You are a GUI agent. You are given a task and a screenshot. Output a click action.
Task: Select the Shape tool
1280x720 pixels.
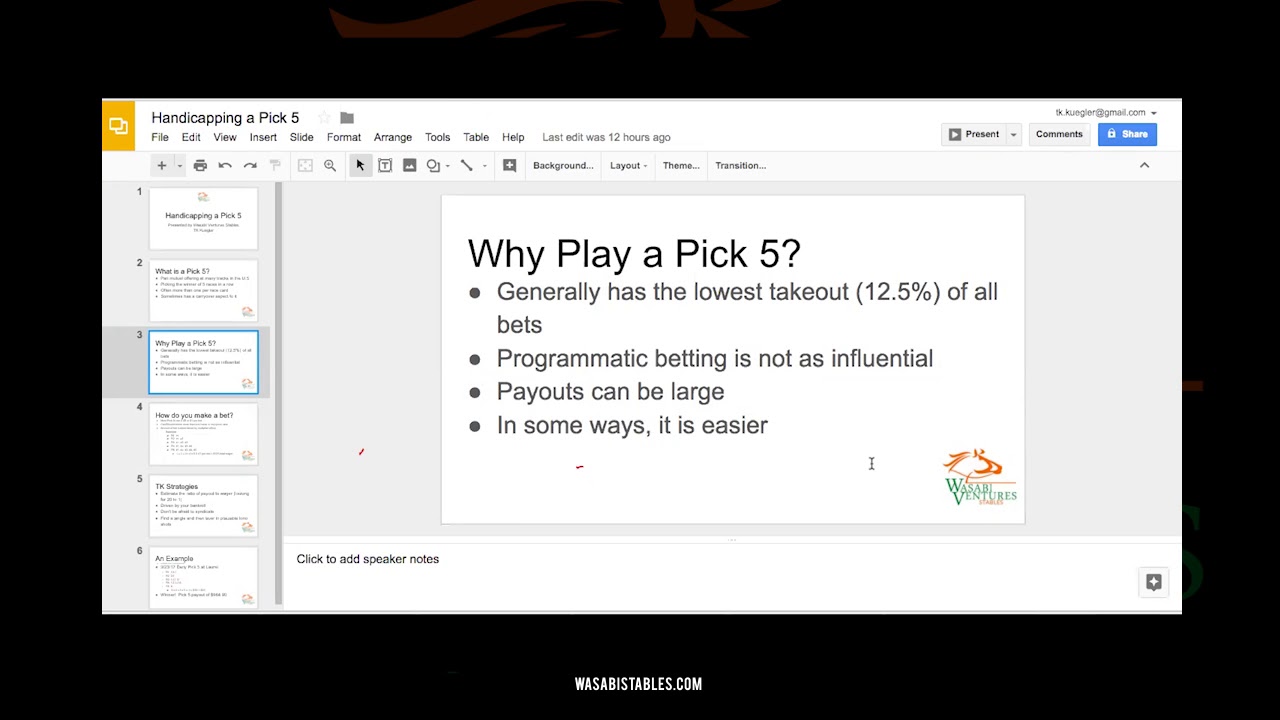click(x=433, y=165)
